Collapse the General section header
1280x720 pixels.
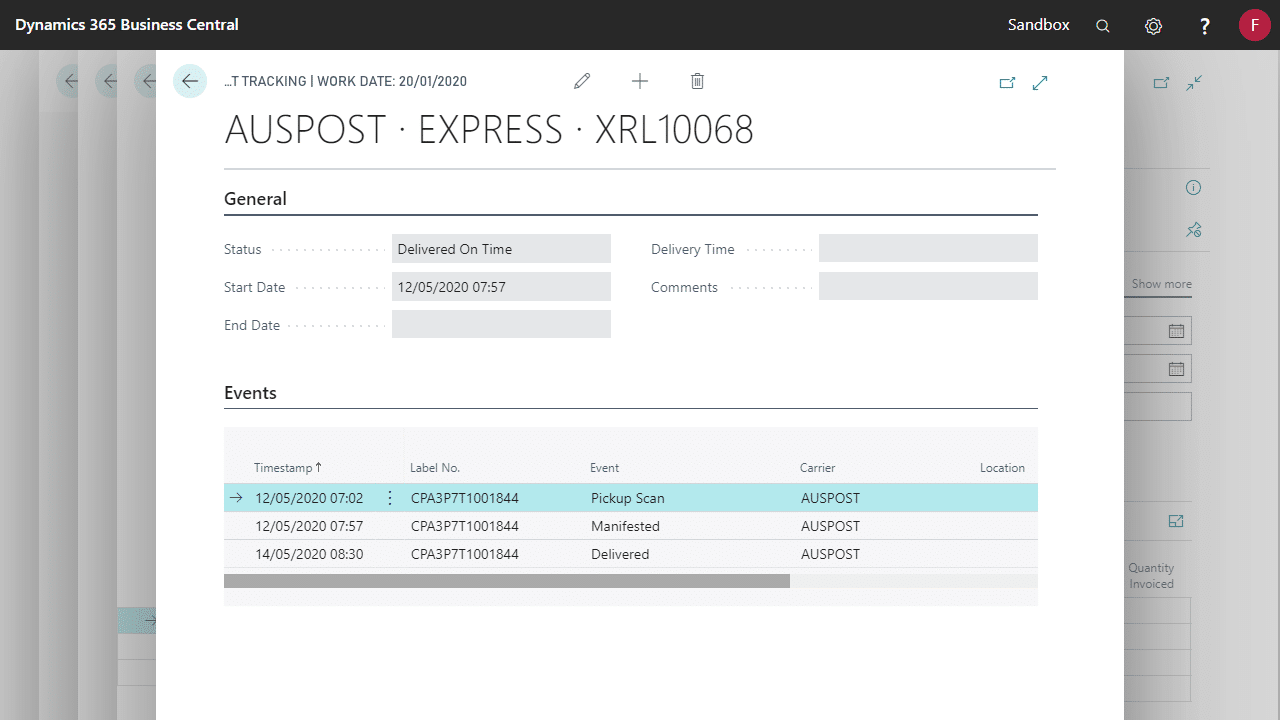point(255,199)
